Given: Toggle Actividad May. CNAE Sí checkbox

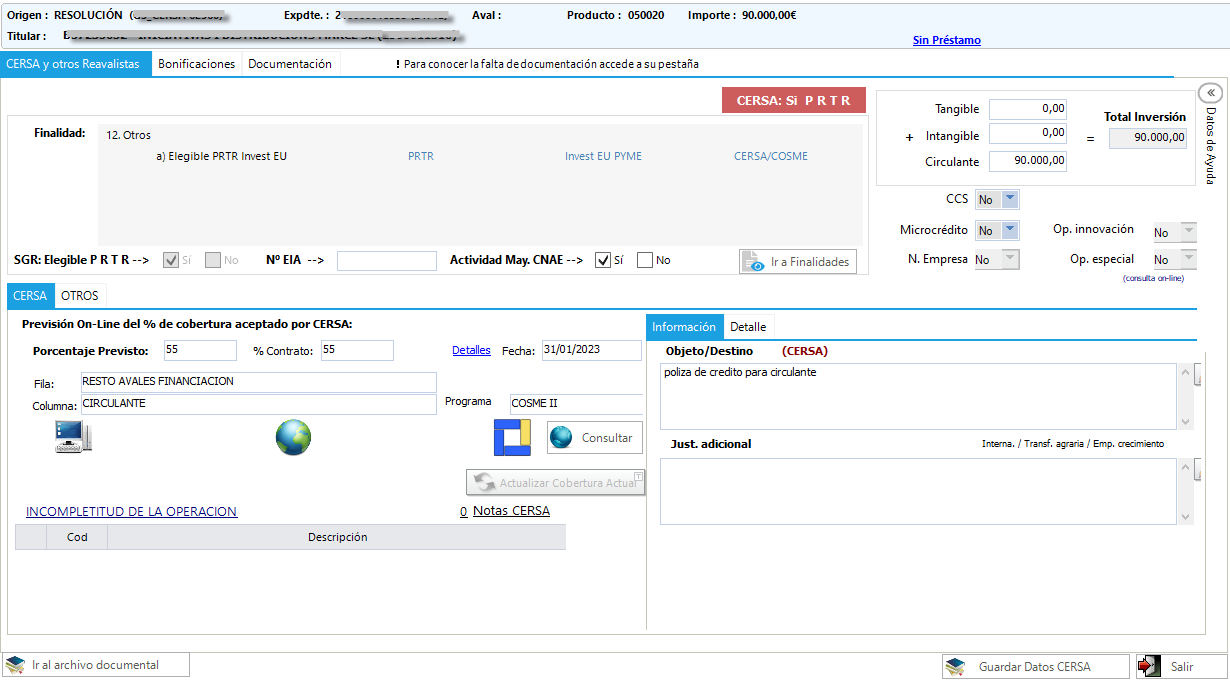Looking at the screenshot, I should (x=603, y=260).
